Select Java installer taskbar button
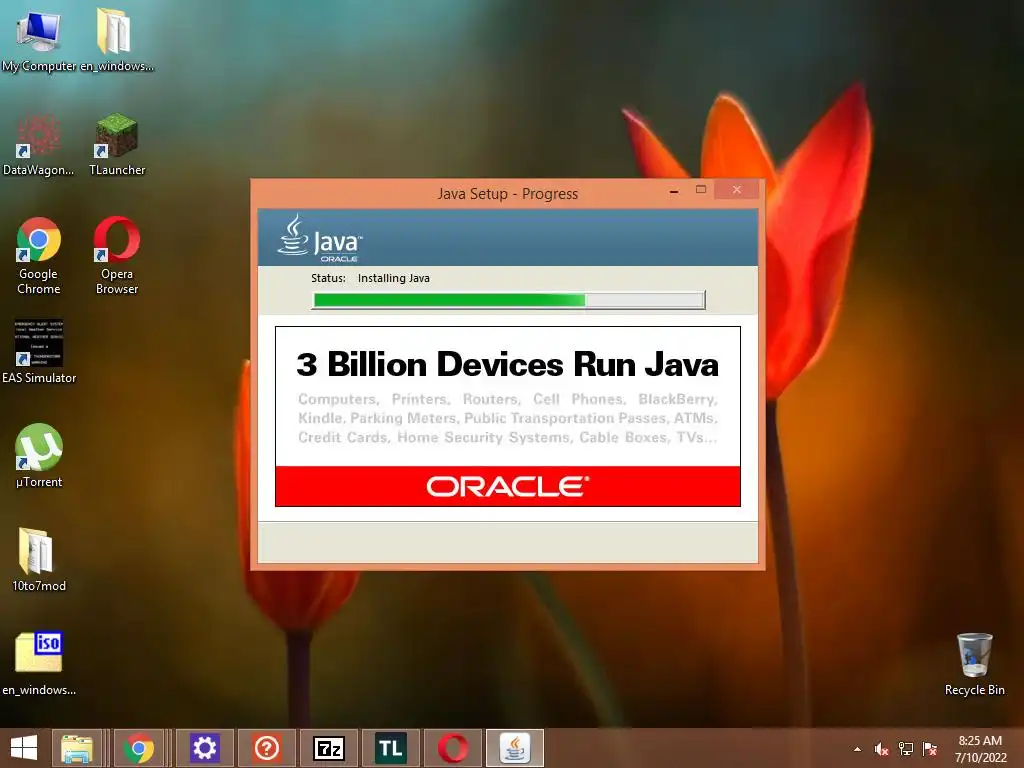The height and width of the screenshot is (768, 1024). coord(515,748)
